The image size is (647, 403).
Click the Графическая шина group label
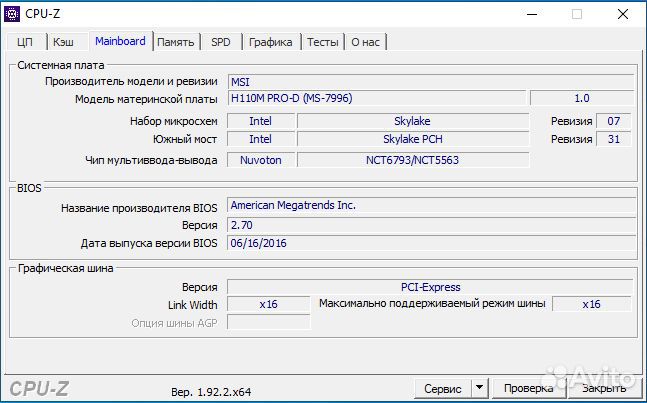coord(65,268)
